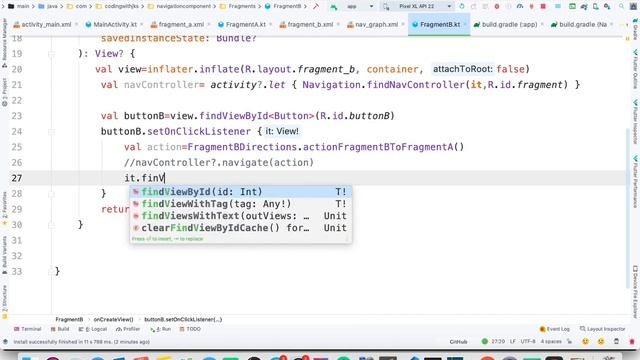Click the red stop square icon
Screen dimensions: 640x360
coord(543,7)
